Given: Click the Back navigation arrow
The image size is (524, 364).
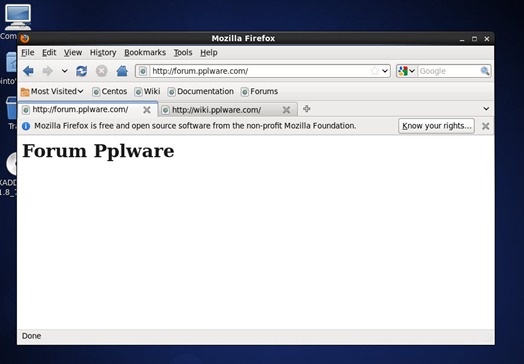Looking at the screenshot, I should pyautogui.click(x=28, y=71).
